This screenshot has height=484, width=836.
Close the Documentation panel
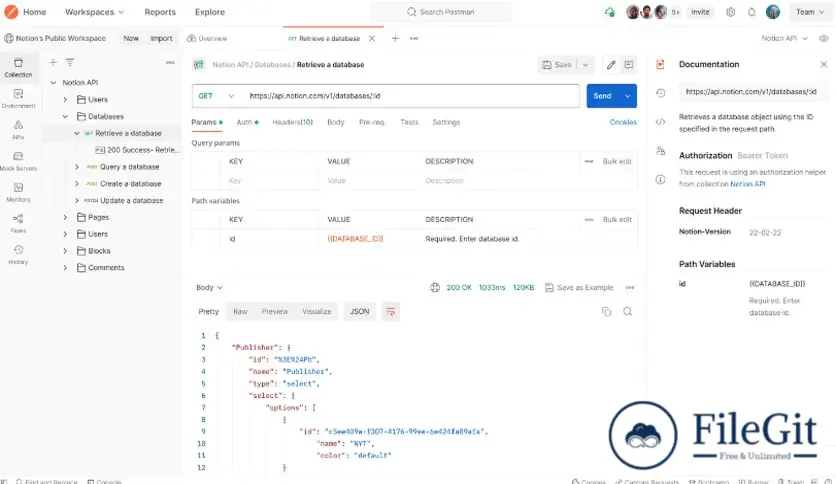tap(824, 64)
